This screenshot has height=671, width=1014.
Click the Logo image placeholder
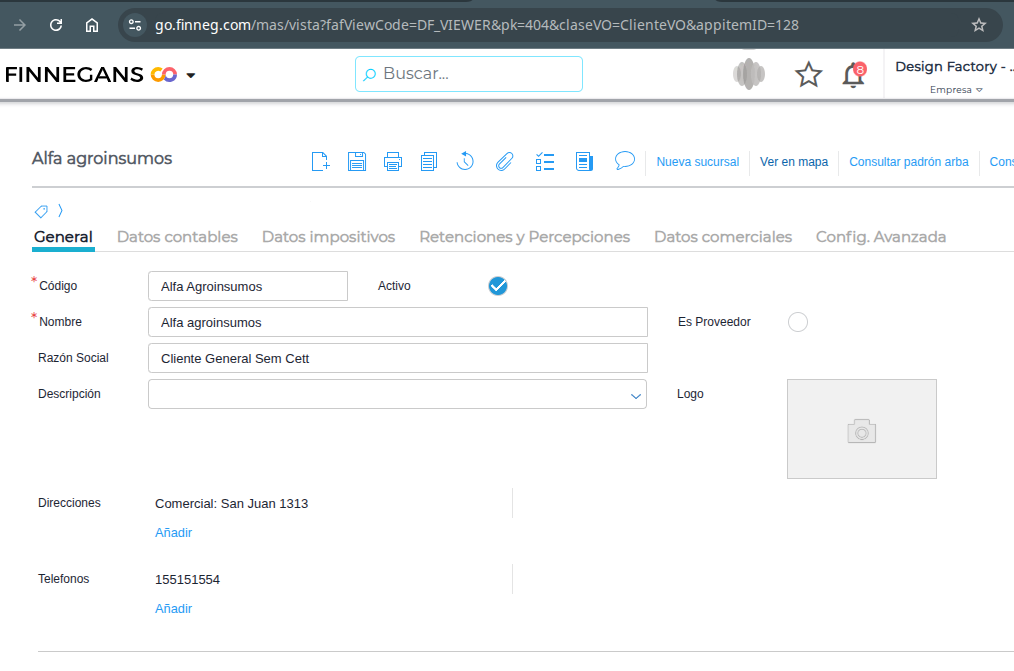[861, 429]
